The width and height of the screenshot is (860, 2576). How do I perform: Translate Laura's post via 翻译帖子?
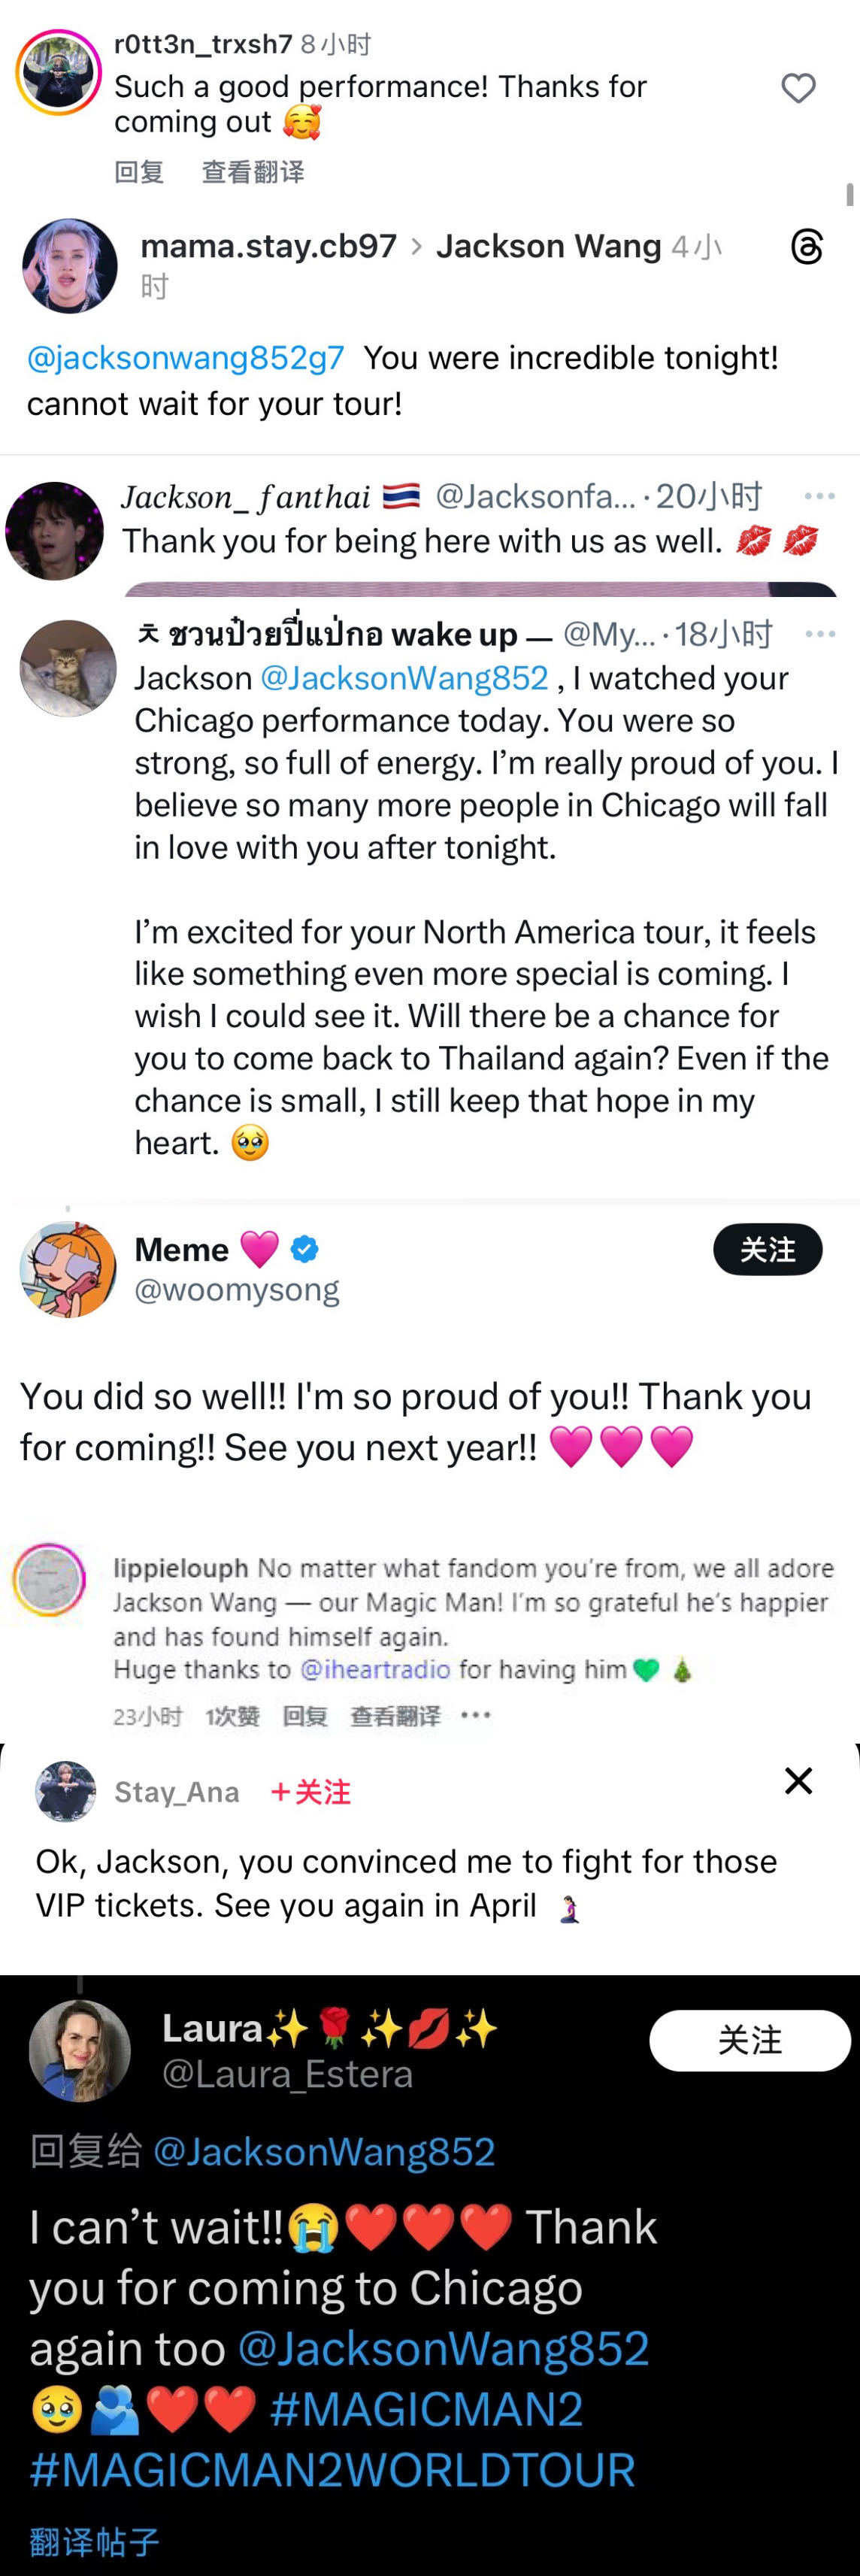(94, 2542)
